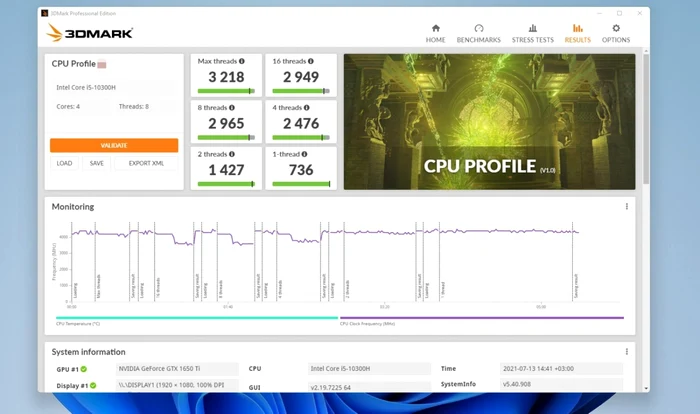Click the 1-thread score 736

click(301, 170)
